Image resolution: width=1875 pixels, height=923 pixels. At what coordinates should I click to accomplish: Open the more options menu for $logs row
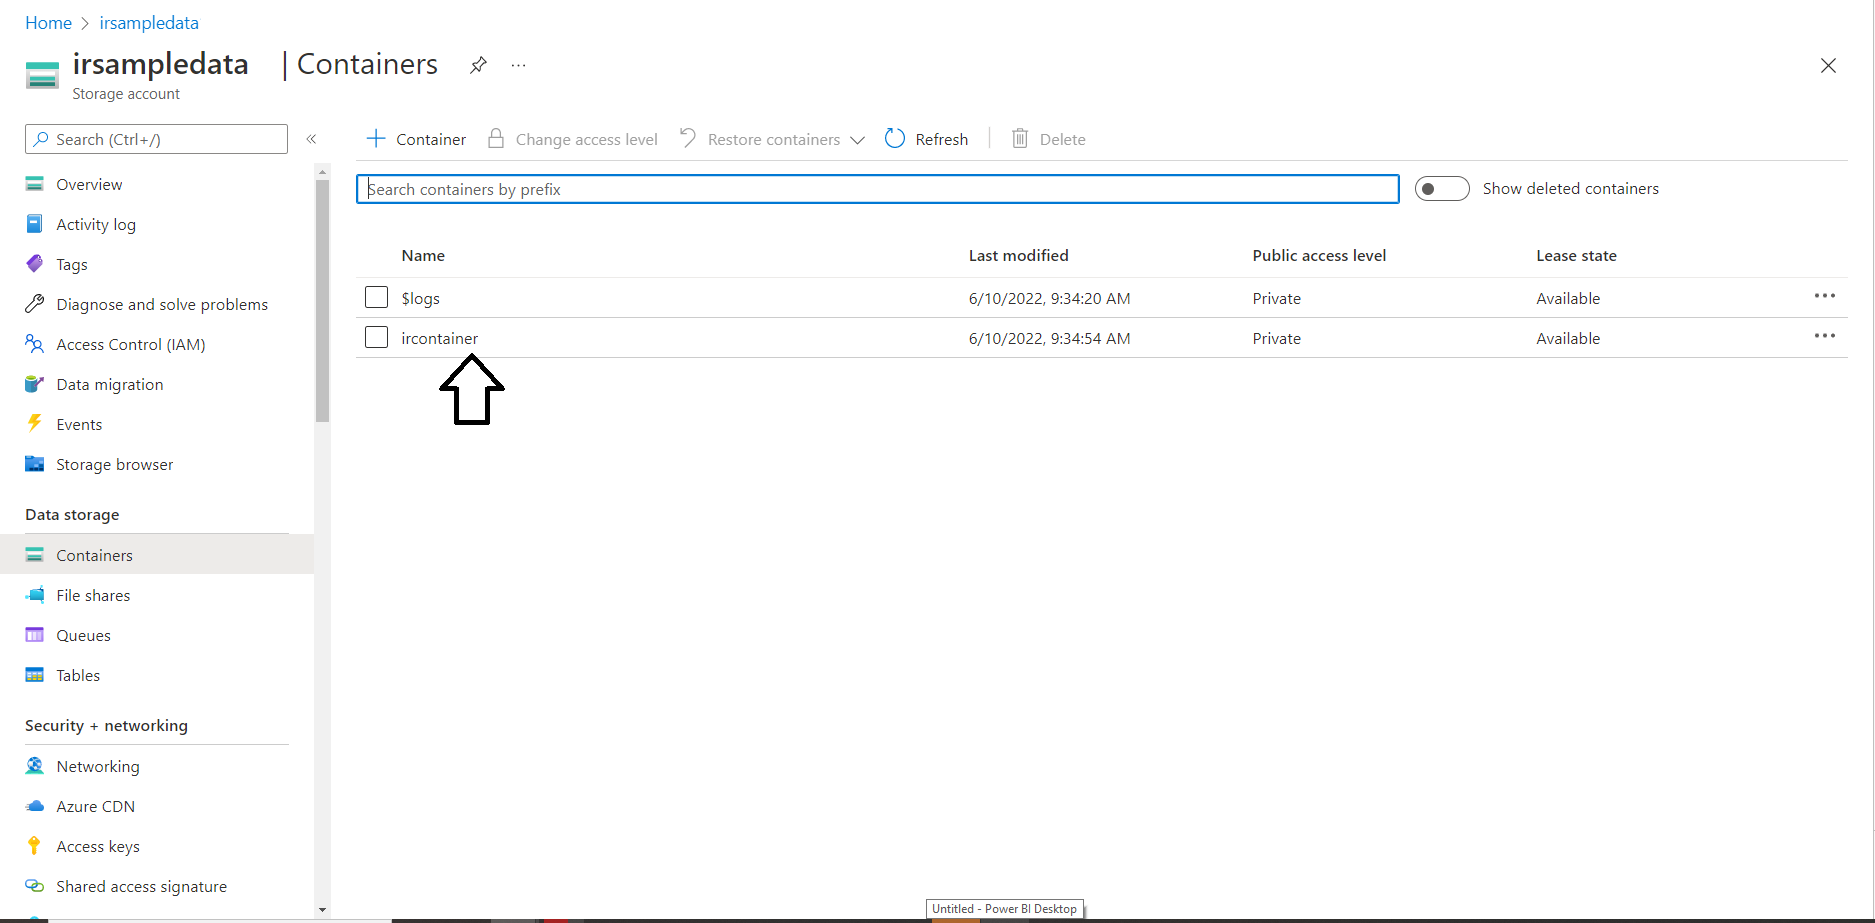1825,296
